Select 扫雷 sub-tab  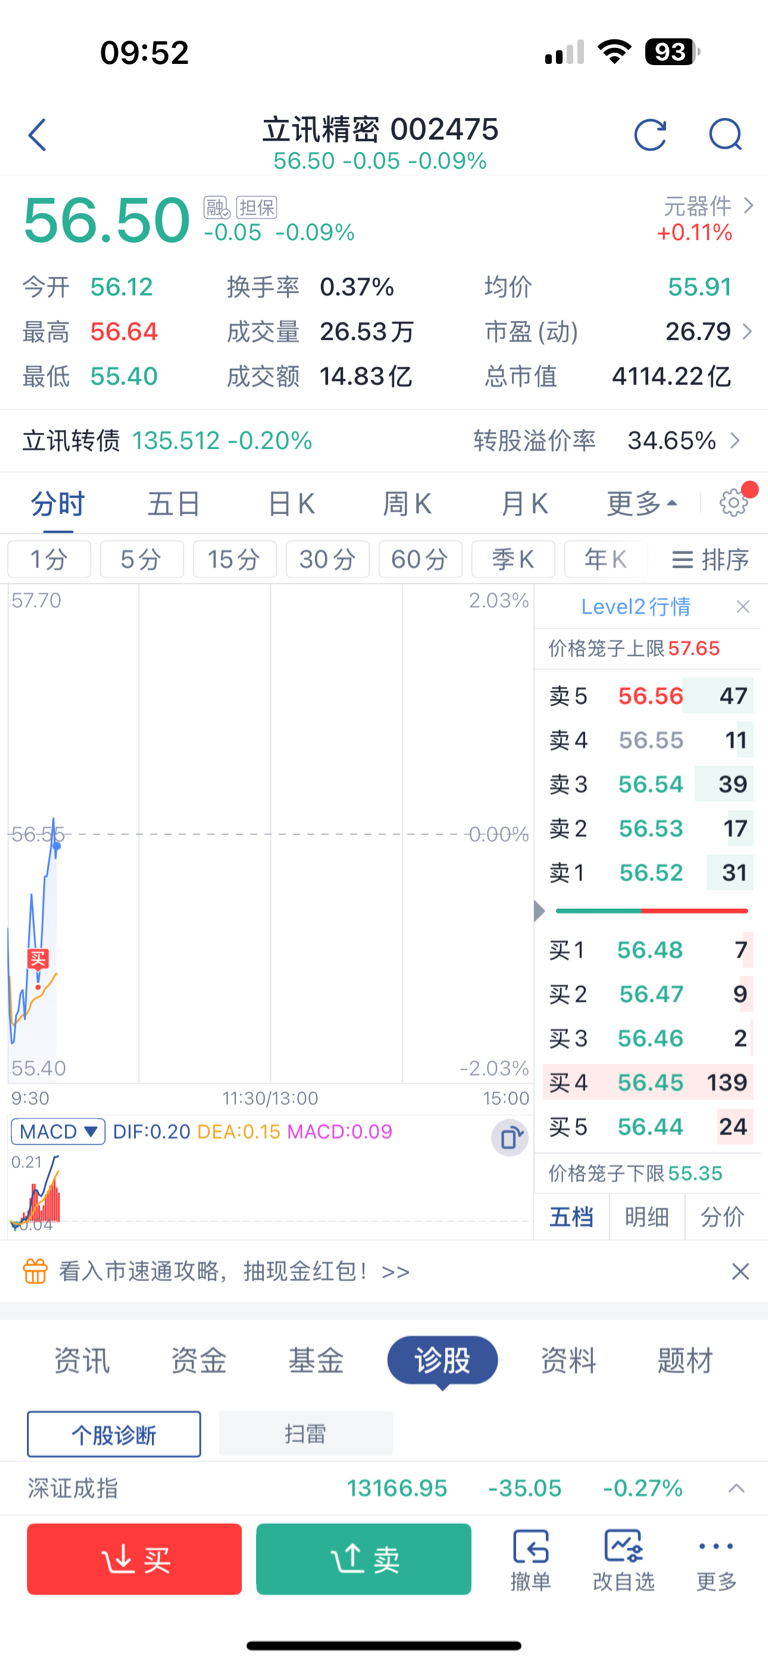click(x=305, y=1434)
